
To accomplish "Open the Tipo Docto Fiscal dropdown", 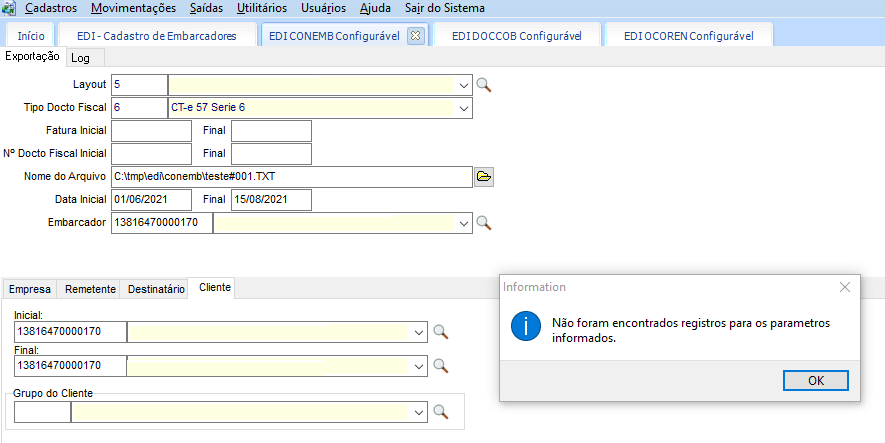I will [x=464, y=108].
